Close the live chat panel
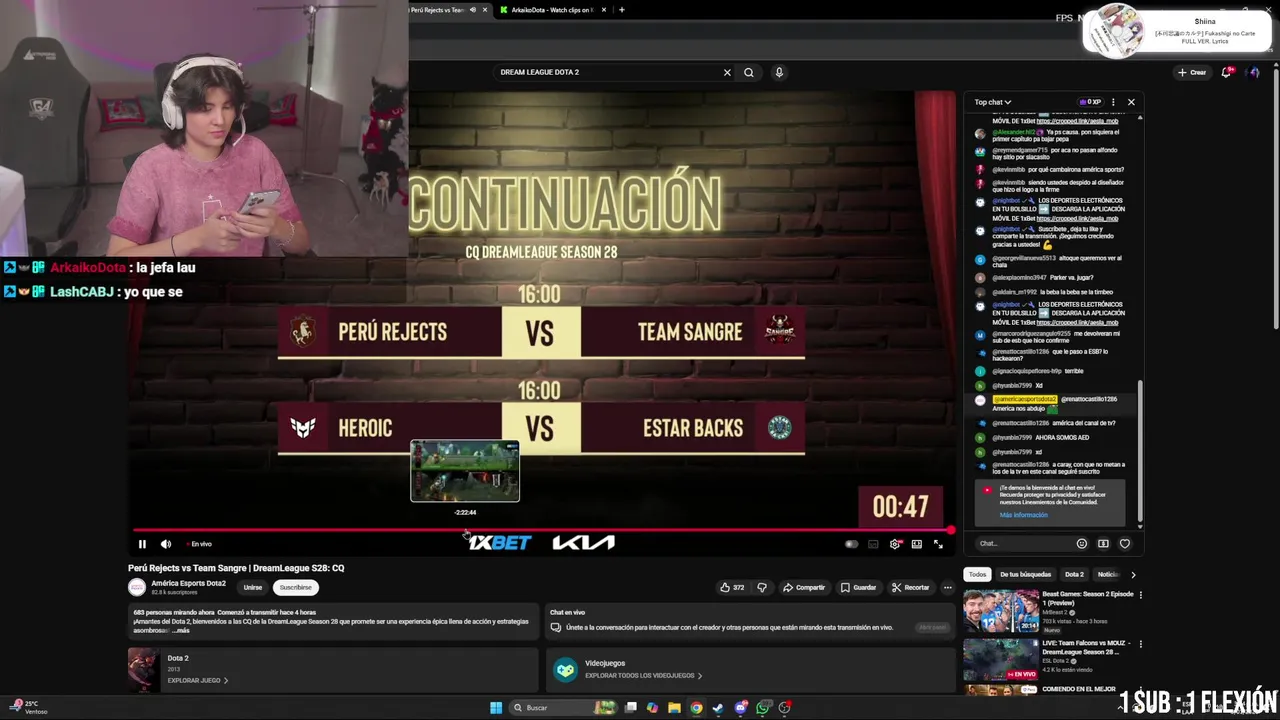 point(1131,102)
